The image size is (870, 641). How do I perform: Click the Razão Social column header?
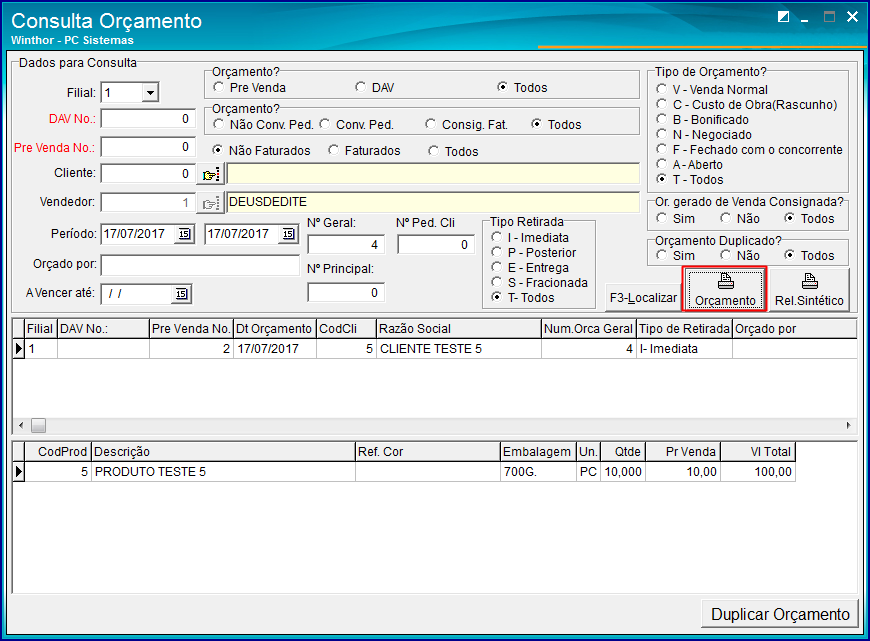click(458, 329)
